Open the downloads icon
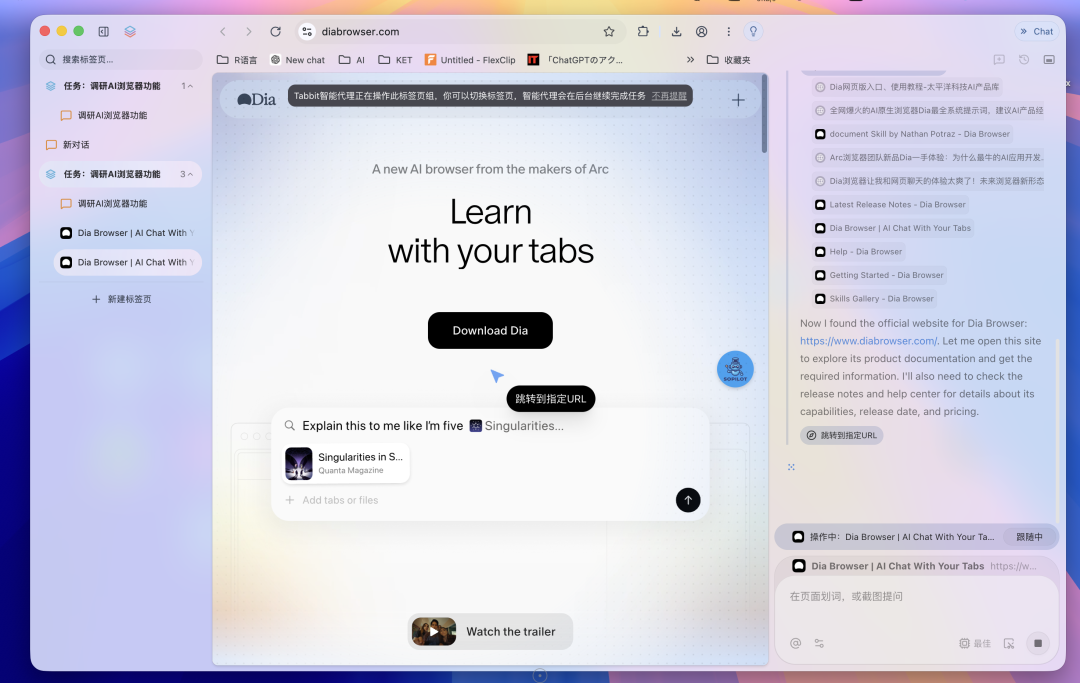Screen dimensions: 1080x683 [676, 32]
